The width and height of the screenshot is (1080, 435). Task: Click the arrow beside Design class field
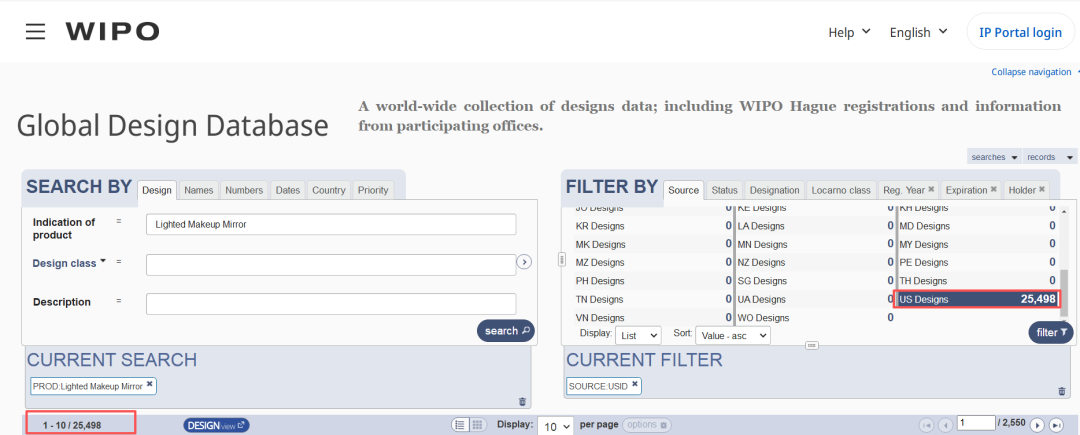click(523, 262)
